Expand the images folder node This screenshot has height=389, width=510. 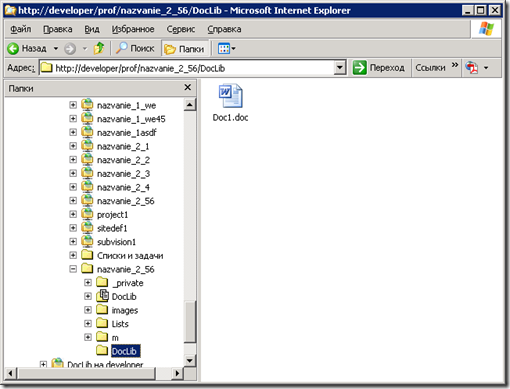(x=88, y=310)
